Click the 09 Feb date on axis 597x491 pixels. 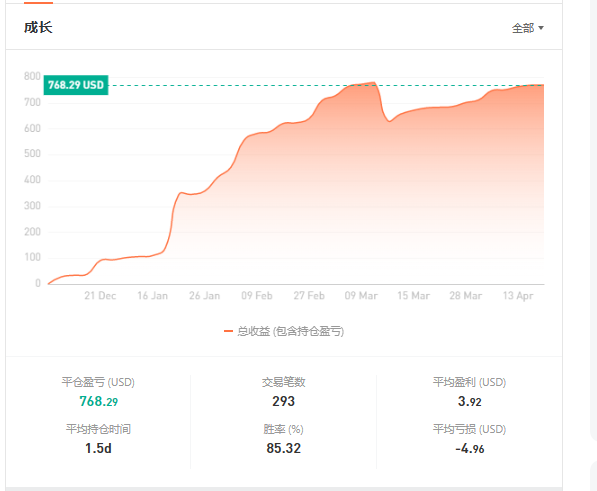(x=257, y=296)
